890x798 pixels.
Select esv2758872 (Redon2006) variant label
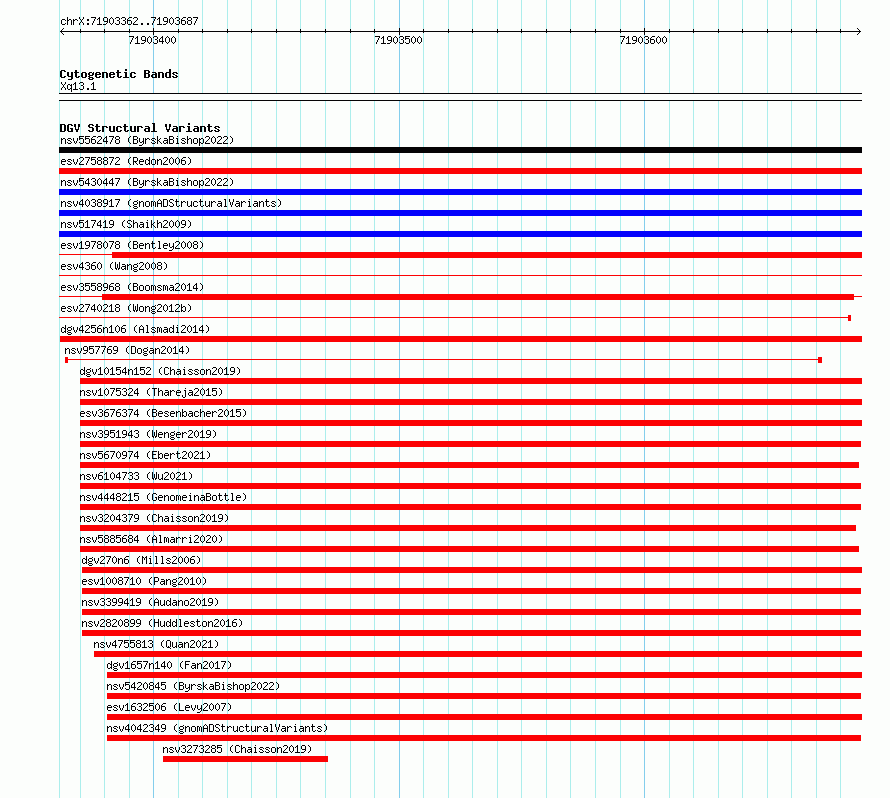click(x=126, y=161)
